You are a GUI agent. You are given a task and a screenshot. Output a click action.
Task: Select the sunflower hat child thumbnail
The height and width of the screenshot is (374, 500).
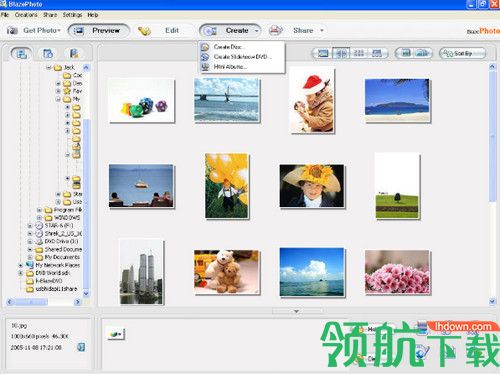click(x=312, y=186)
